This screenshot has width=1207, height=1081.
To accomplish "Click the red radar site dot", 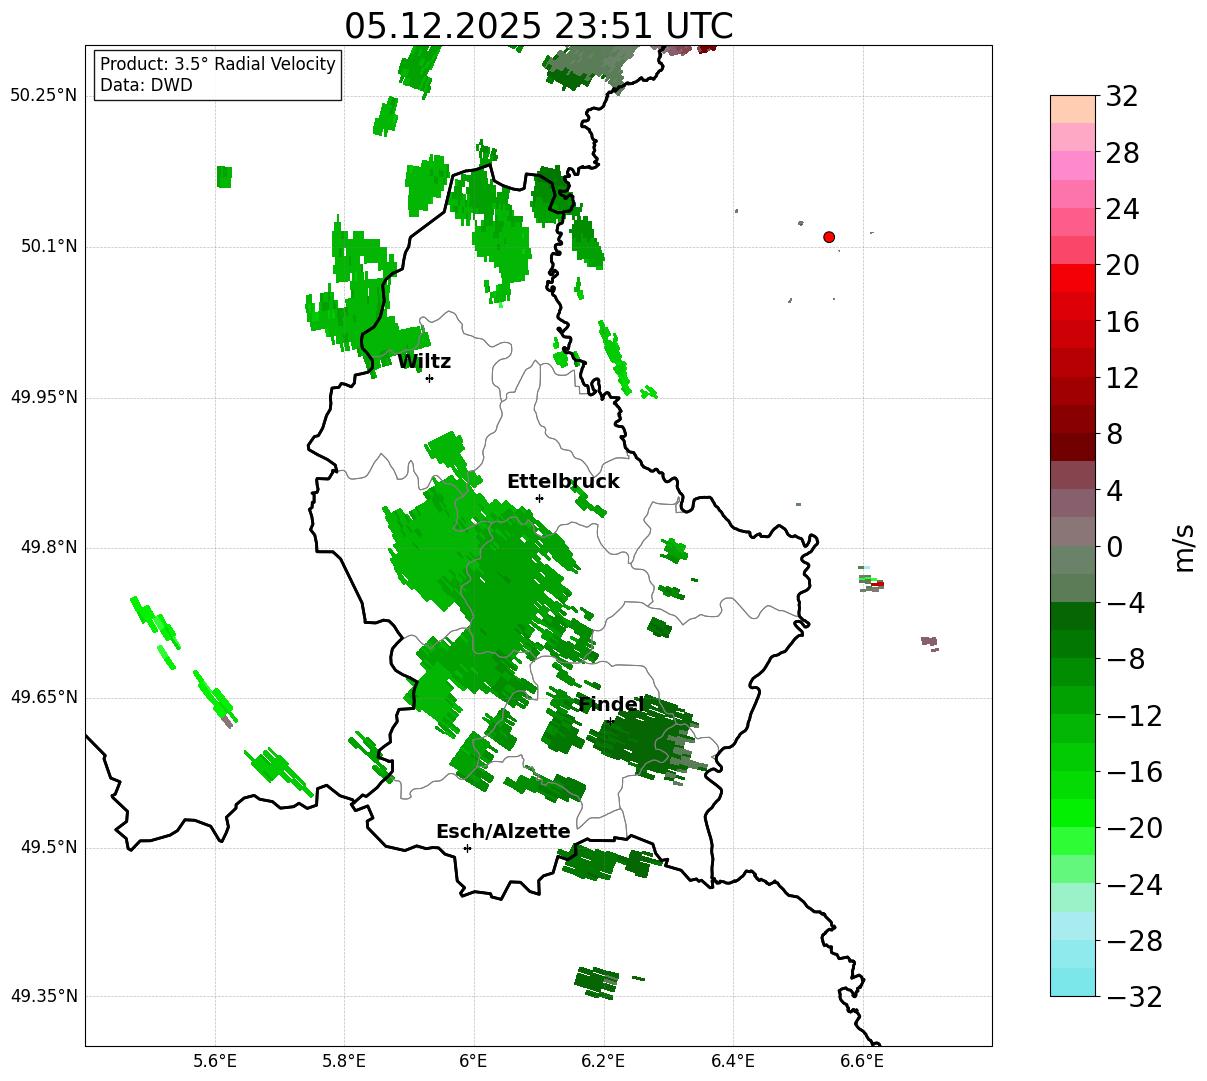I will tap(829, 237).
